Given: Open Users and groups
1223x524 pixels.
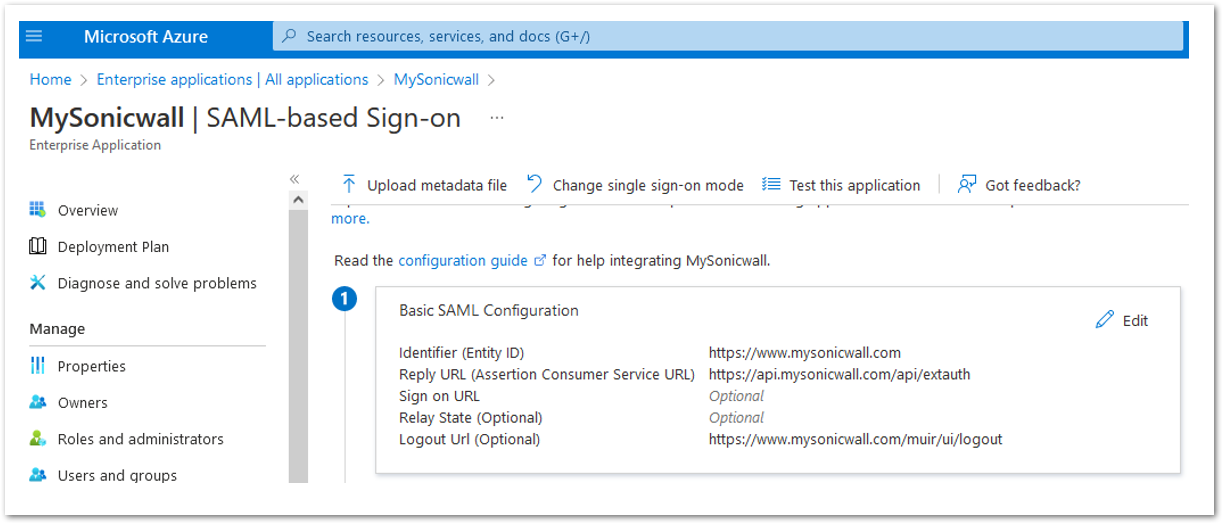Looking at the screenshot, I should point(117,475).
